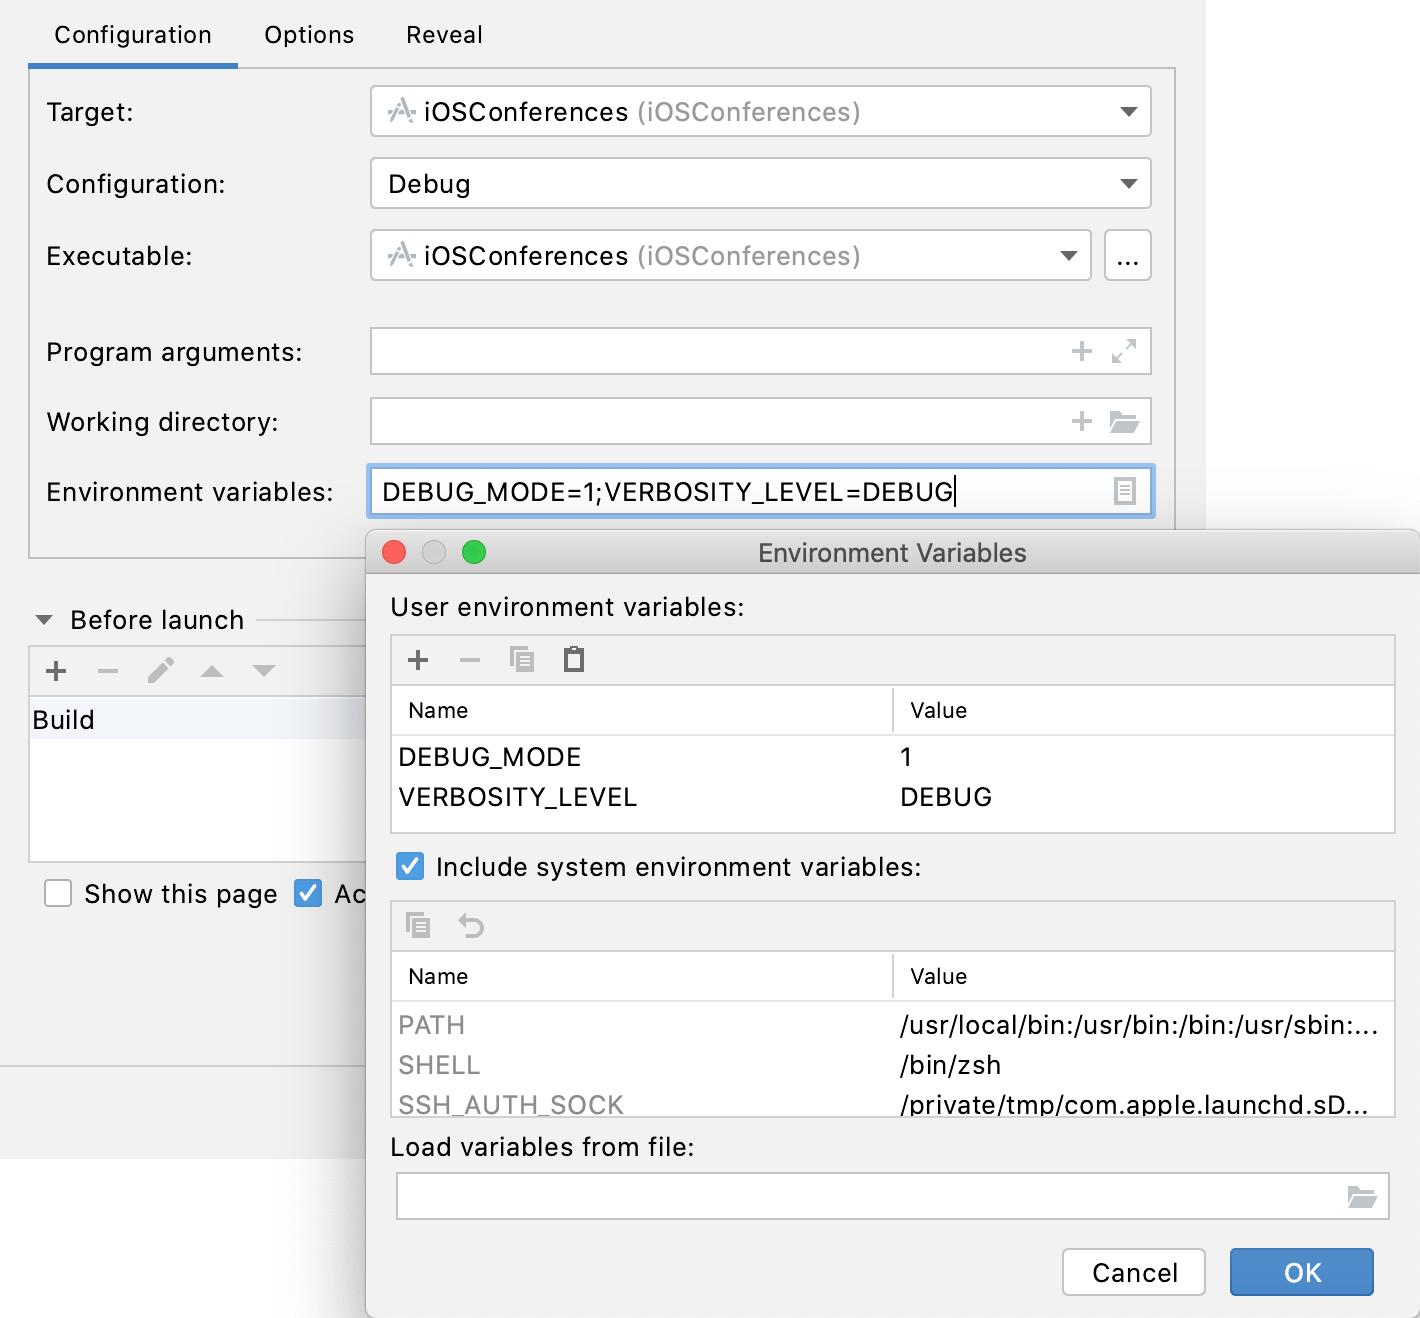Copy user environment variables to clipboard
This screenshot has width=1420, height=1318.
click(522, 660)
